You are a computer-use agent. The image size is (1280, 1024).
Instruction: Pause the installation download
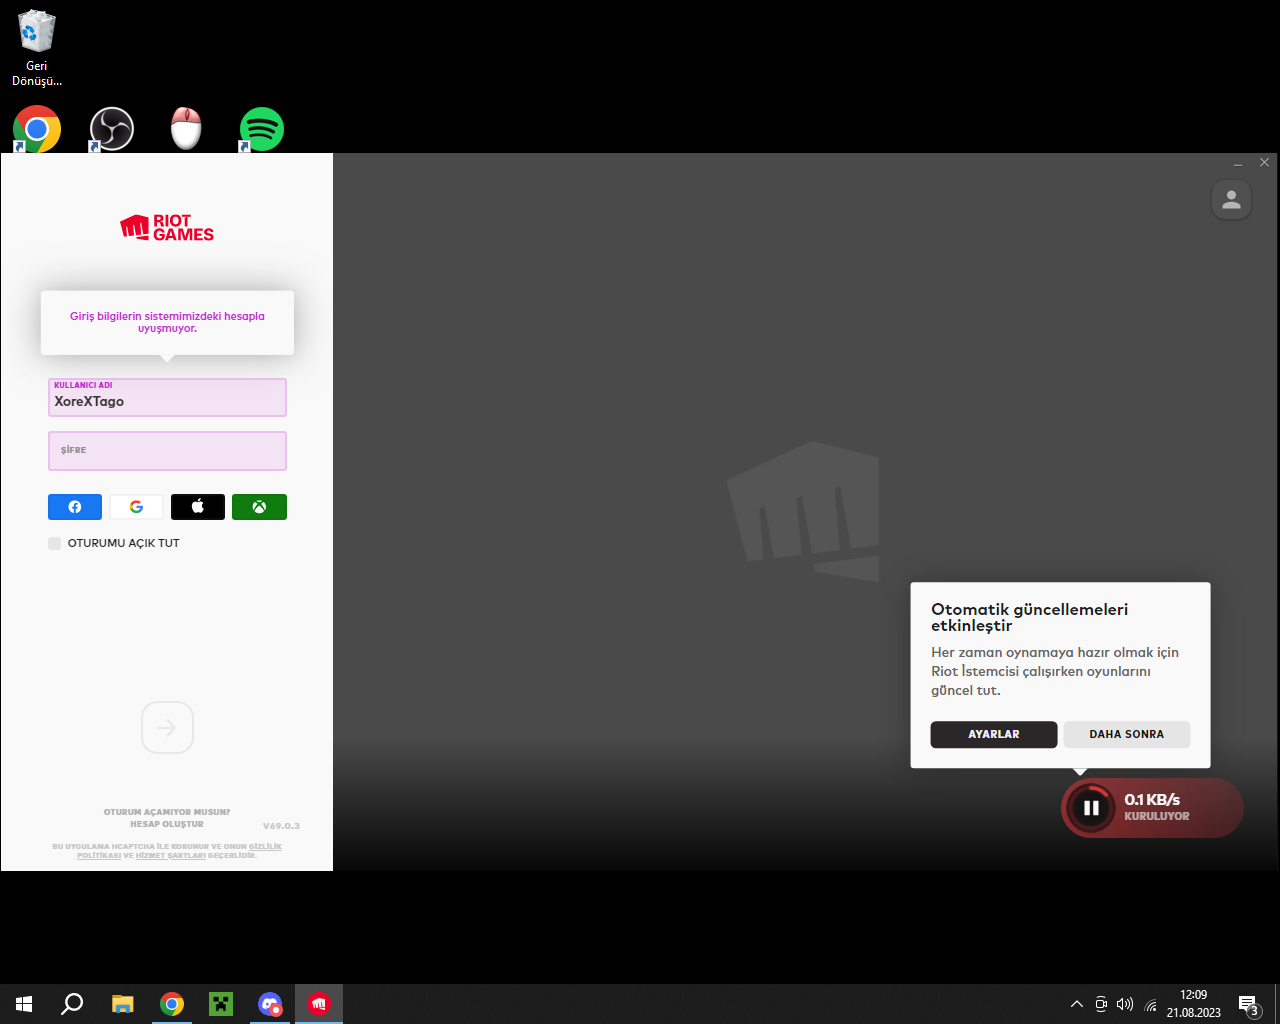[x=1091, y=808]
